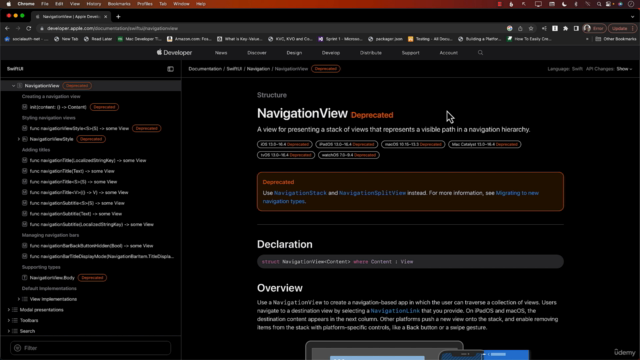Click the filter icon in sidebar filter field
This screenshot has height=360, width=640.
[18, 348]
